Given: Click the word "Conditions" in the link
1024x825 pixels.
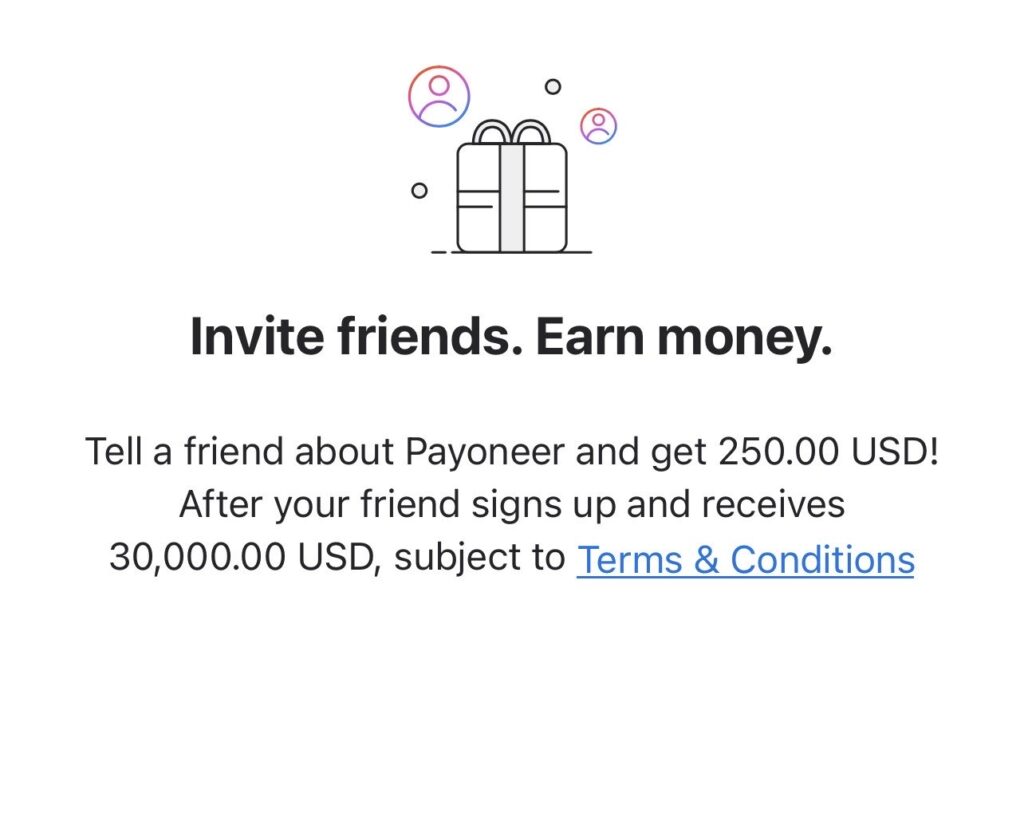Looking at the screenshot, I should click(x=822, y=559).
